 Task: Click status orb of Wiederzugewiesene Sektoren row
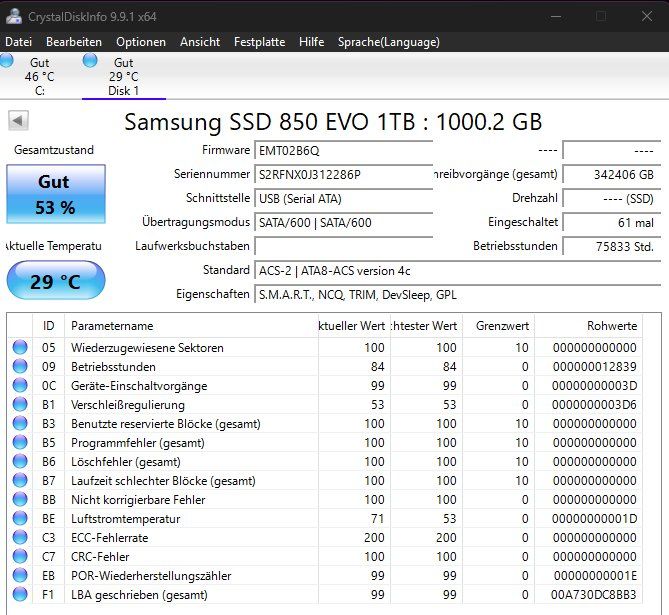(20, 347)
